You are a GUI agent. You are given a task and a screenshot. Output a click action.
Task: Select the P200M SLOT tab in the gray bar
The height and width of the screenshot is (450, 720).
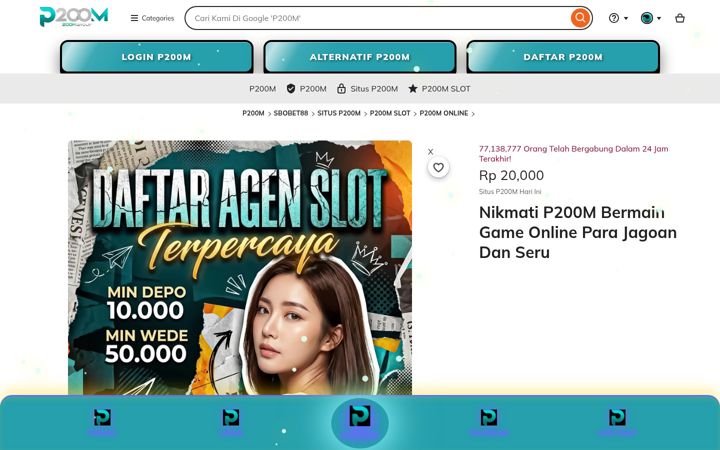[x=446, y=89]
